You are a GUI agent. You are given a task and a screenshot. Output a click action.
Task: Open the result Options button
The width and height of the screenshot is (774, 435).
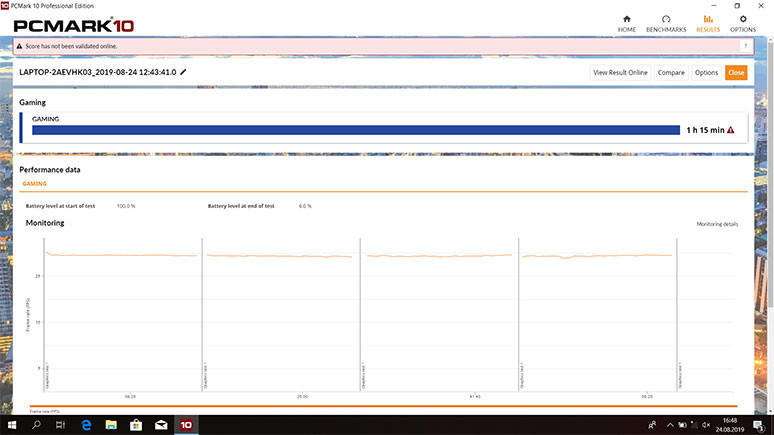click(706, 73)
